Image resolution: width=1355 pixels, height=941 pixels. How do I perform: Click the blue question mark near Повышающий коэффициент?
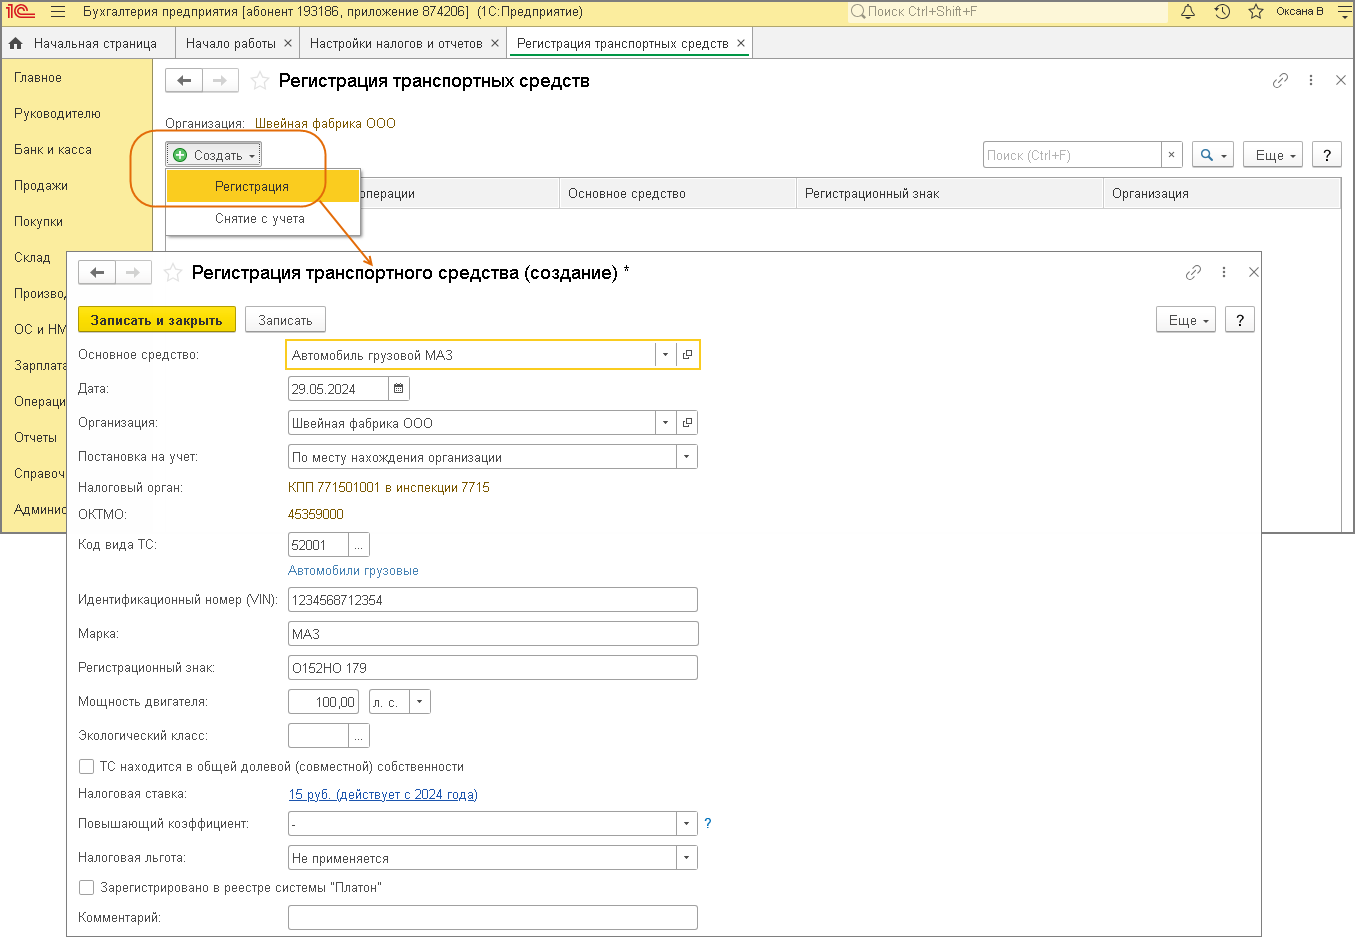[x=708, y=823]
